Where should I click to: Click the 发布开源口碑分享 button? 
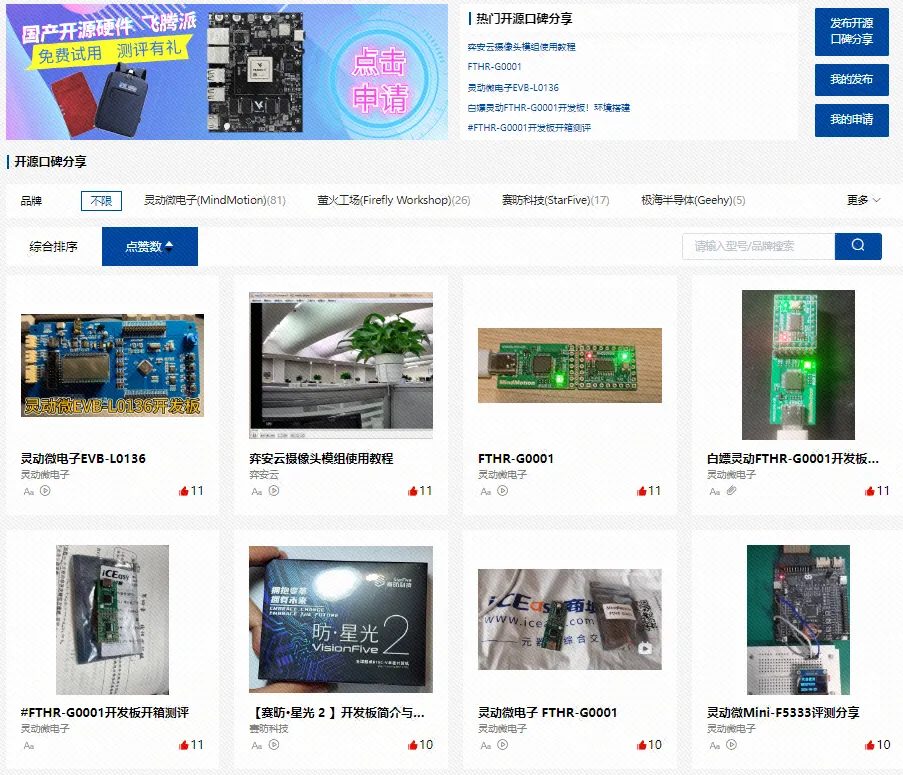852,32
